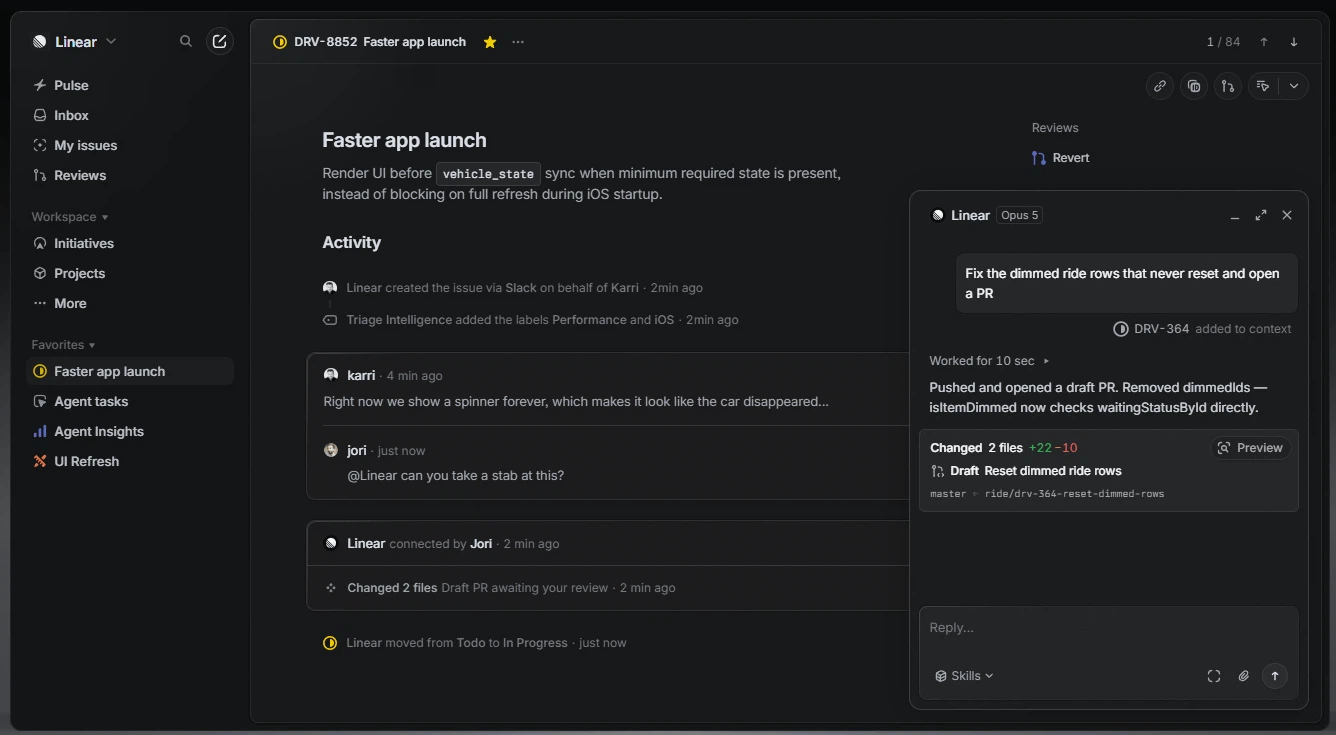Image resolution: width=1336 pixels, height=735 pixels.
Task: Copy git branch name icon
Action: click(x=1227, y=86)
